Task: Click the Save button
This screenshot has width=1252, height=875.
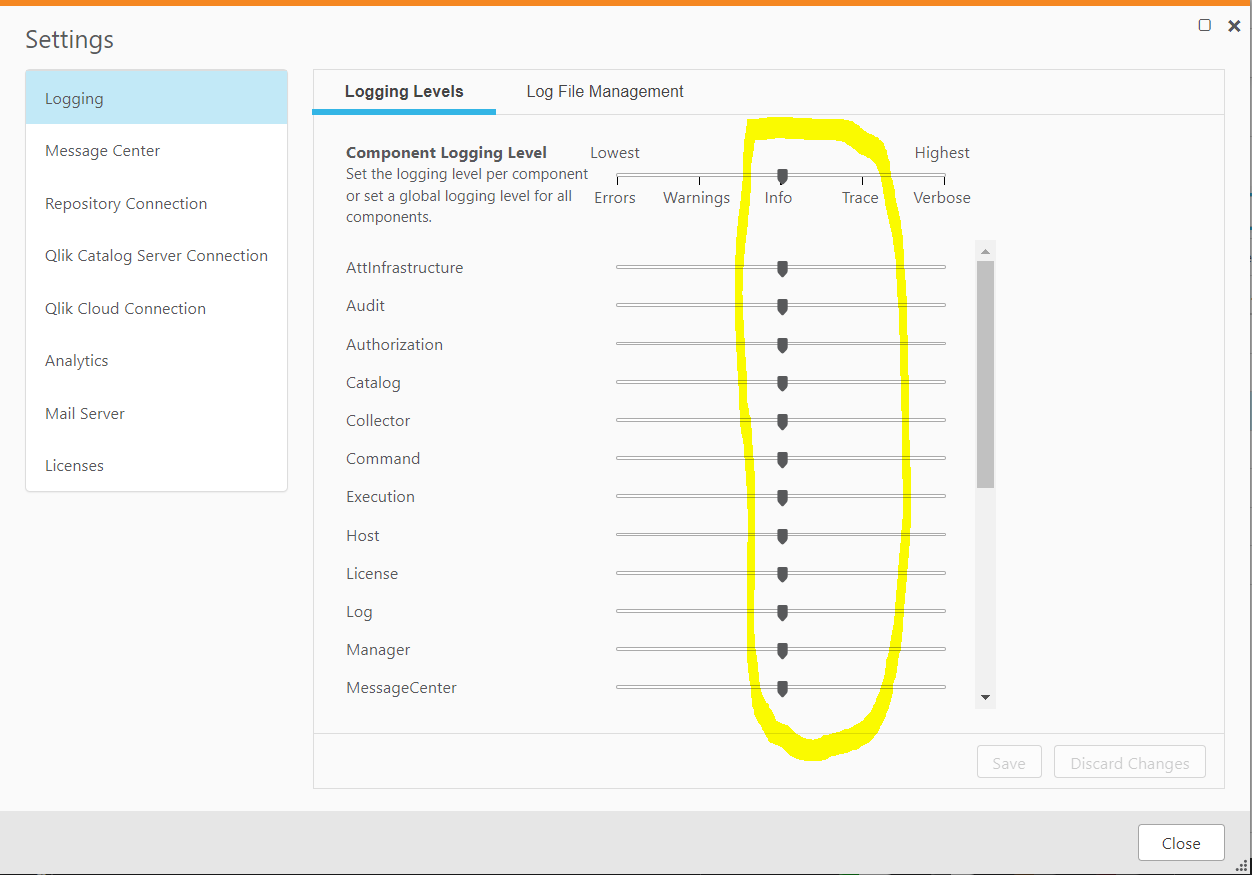Action: tap(1009, 763)
